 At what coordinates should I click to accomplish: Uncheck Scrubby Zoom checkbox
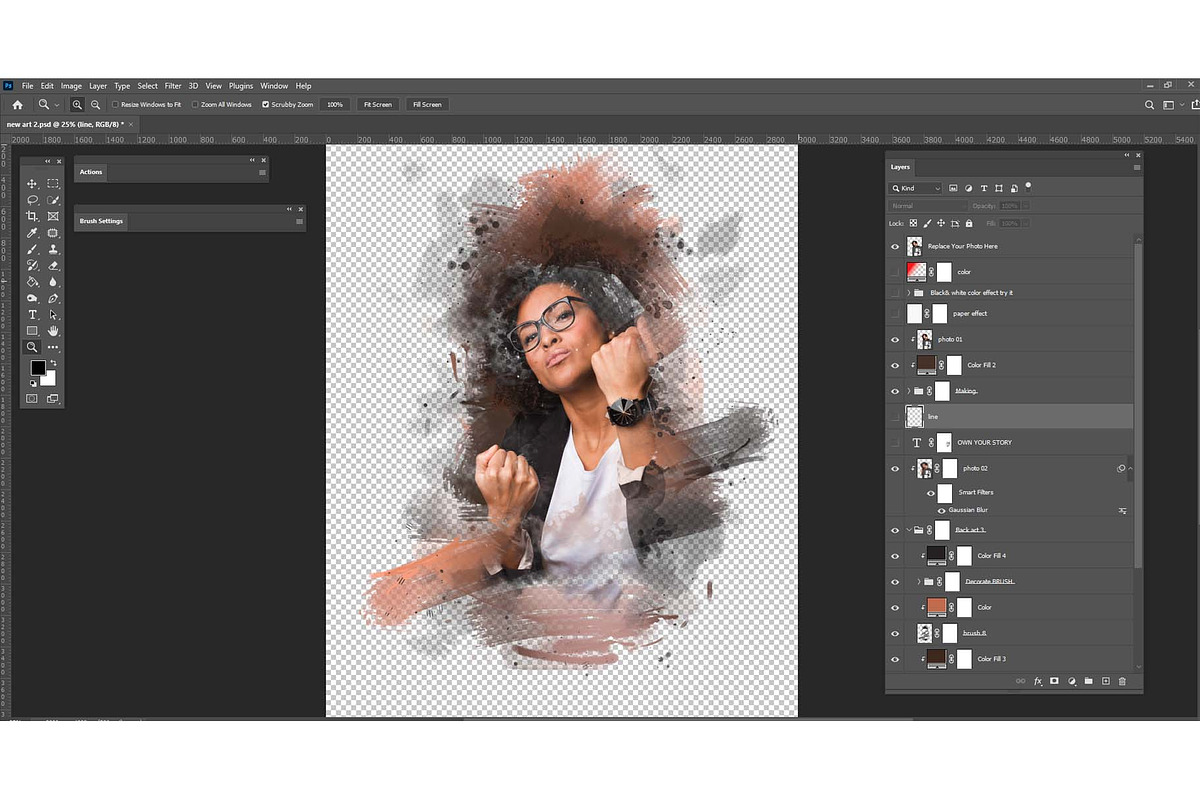(265, 104)
